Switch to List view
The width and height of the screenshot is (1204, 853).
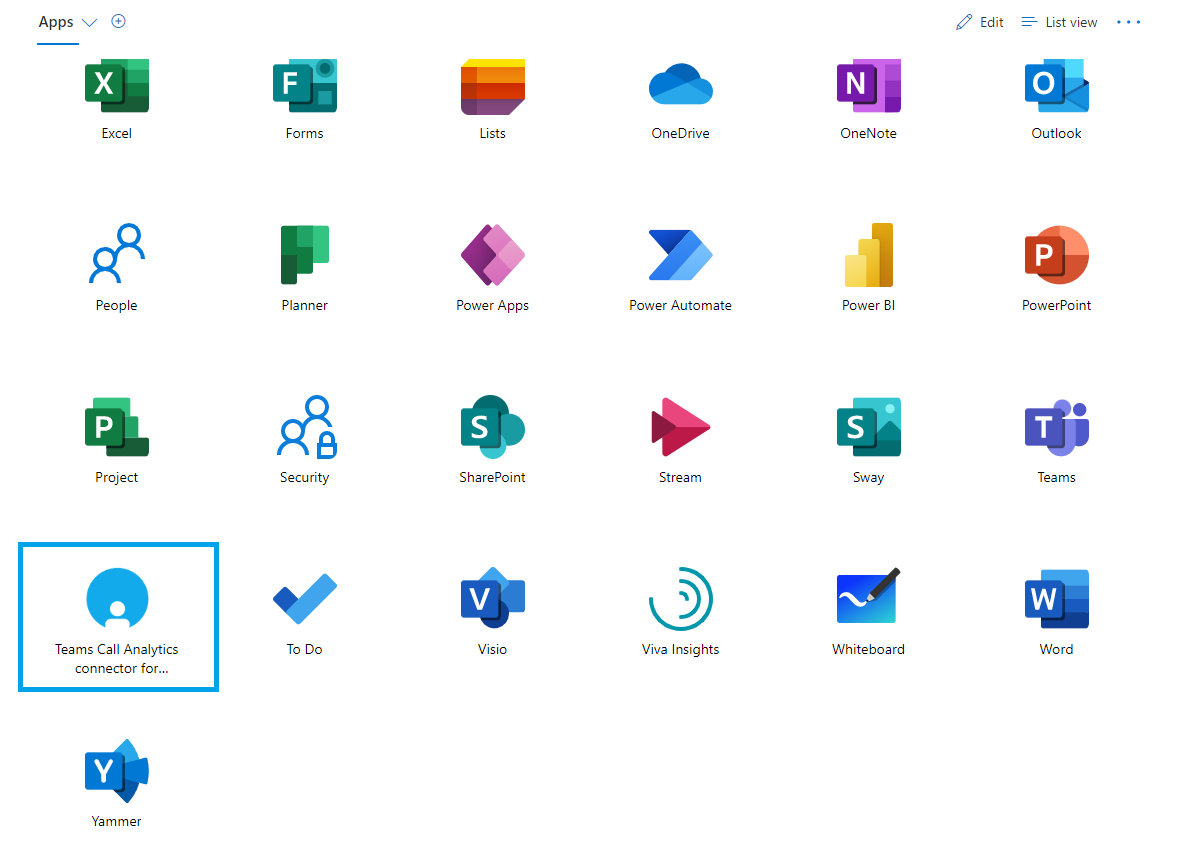pos(1059,22)
